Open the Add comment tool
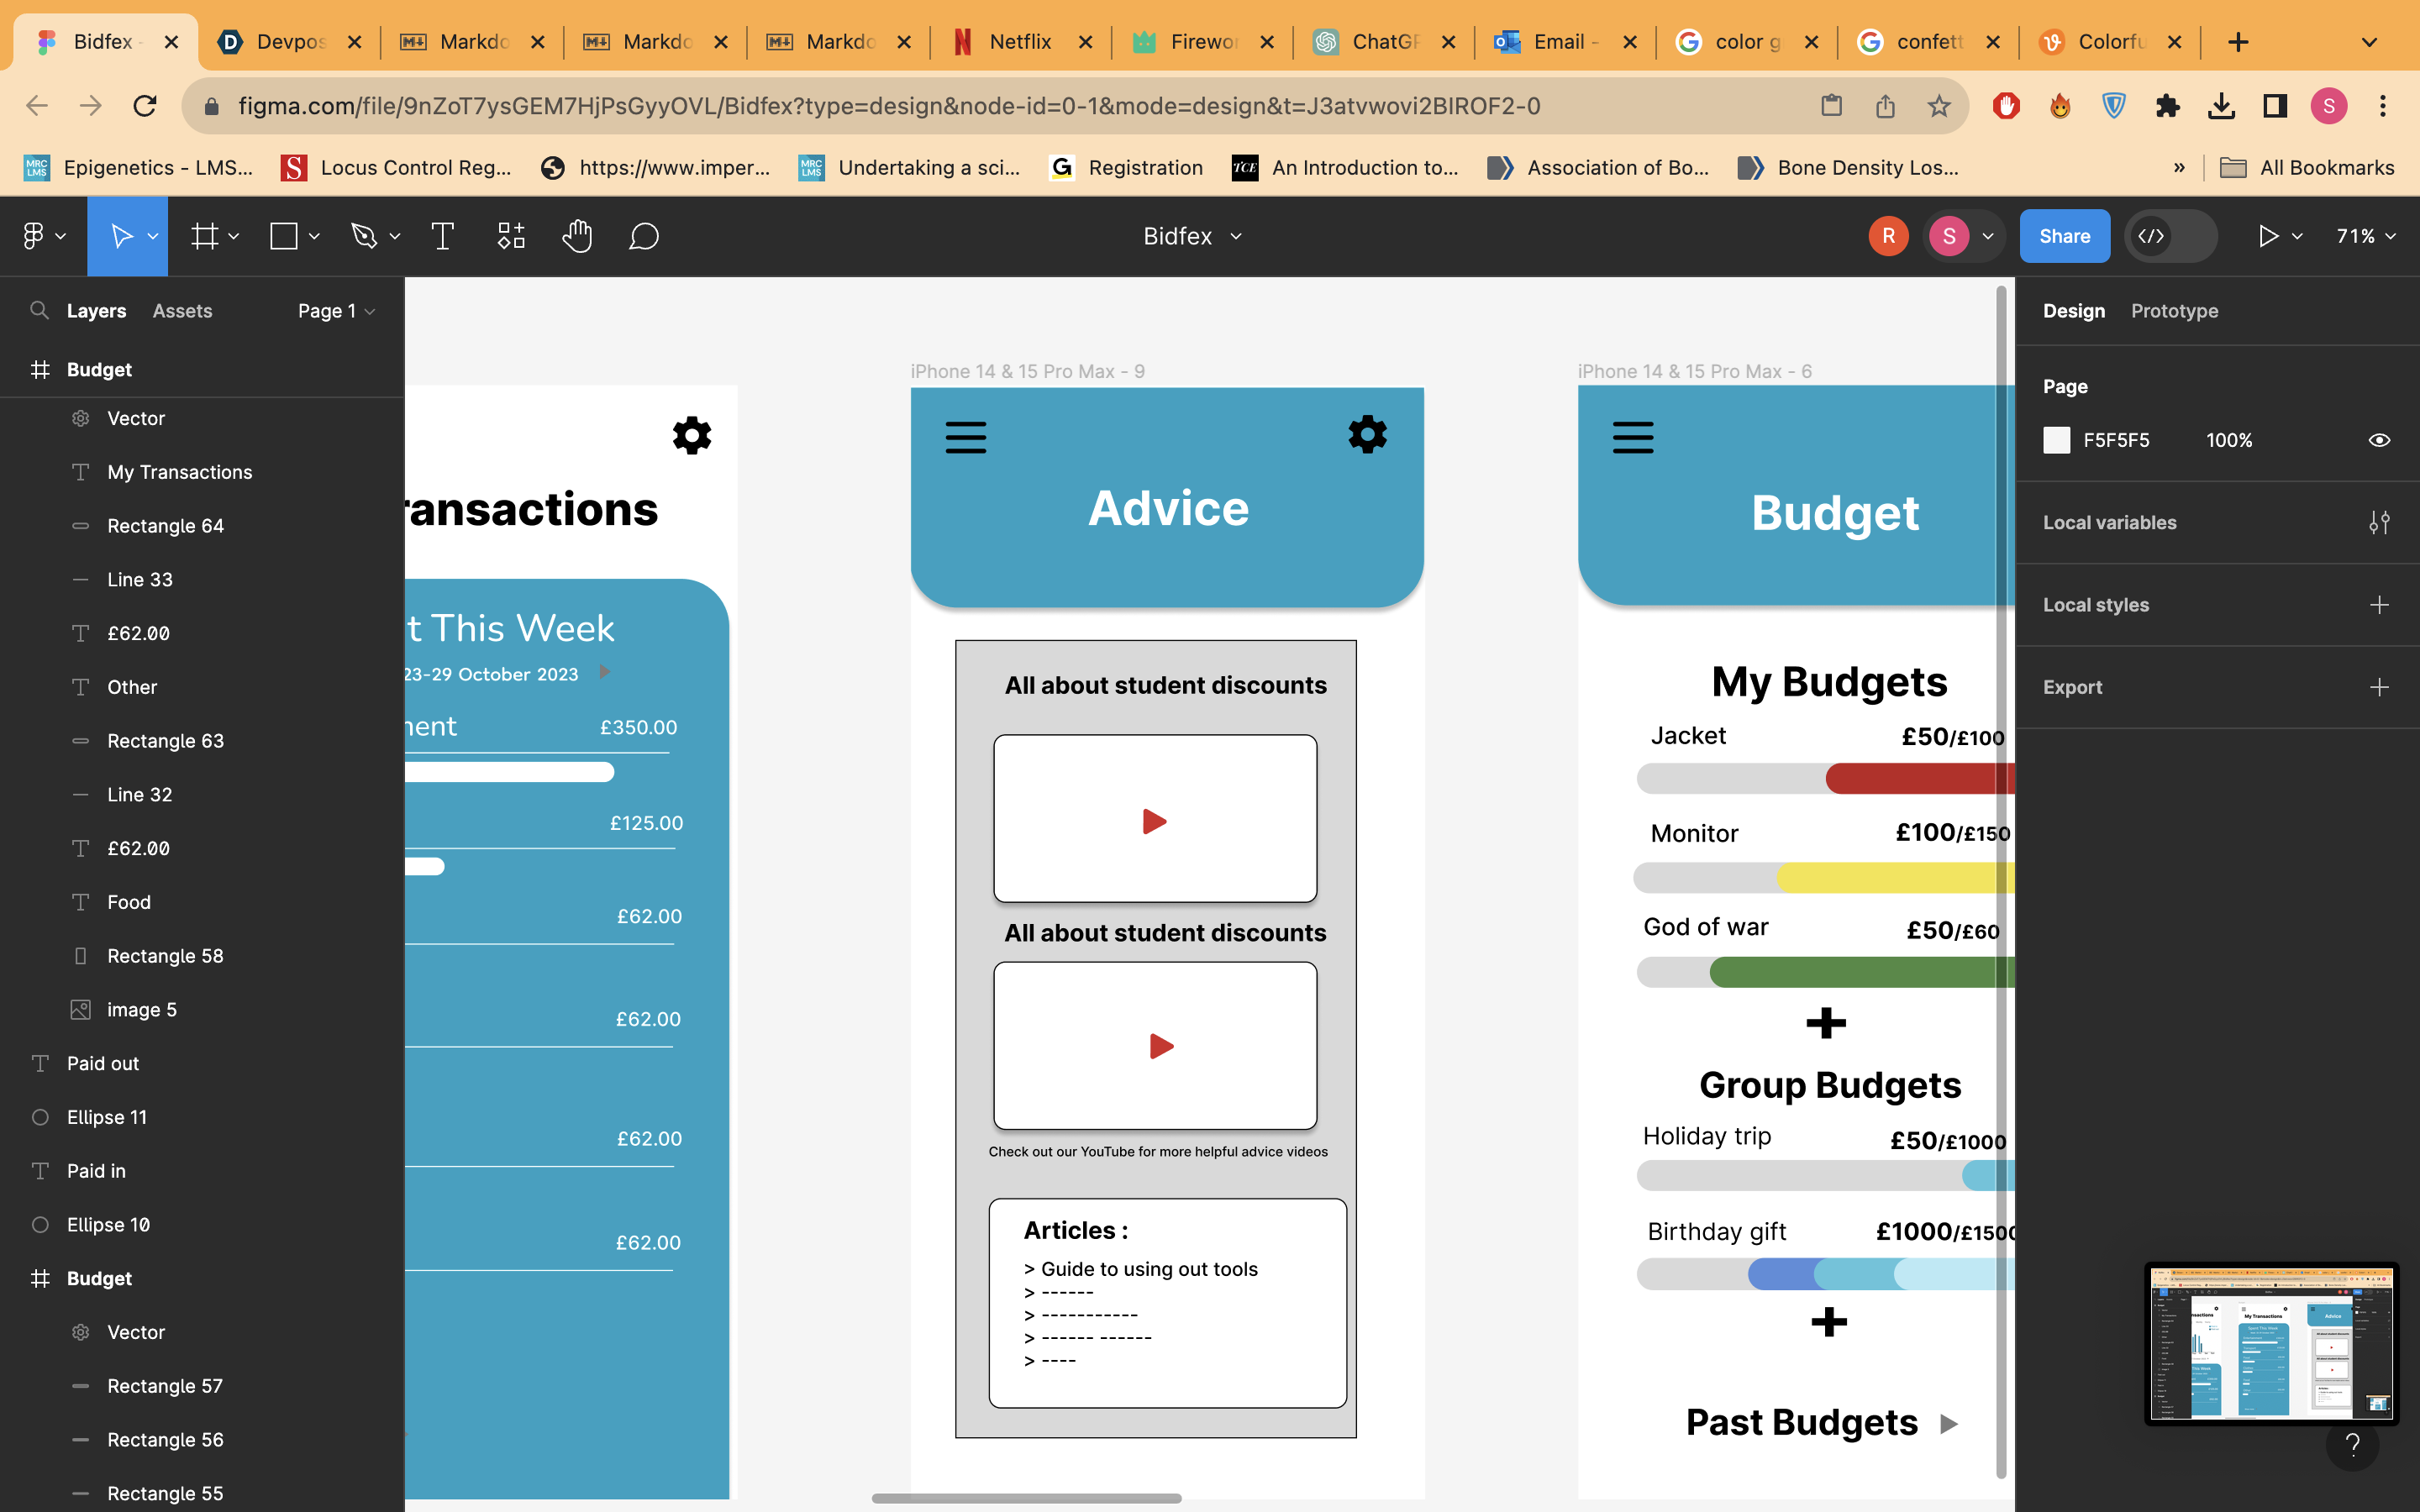The width and height of the screenshot is (2420, 1512). tap(644, 236)
